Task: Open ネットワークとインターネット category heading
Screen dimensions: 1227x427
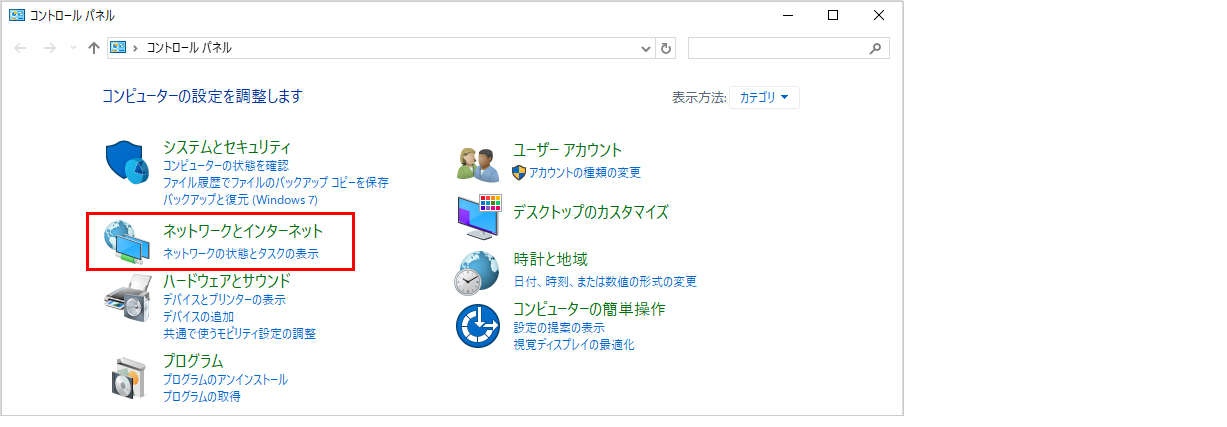Action: [x=243, y=231]
